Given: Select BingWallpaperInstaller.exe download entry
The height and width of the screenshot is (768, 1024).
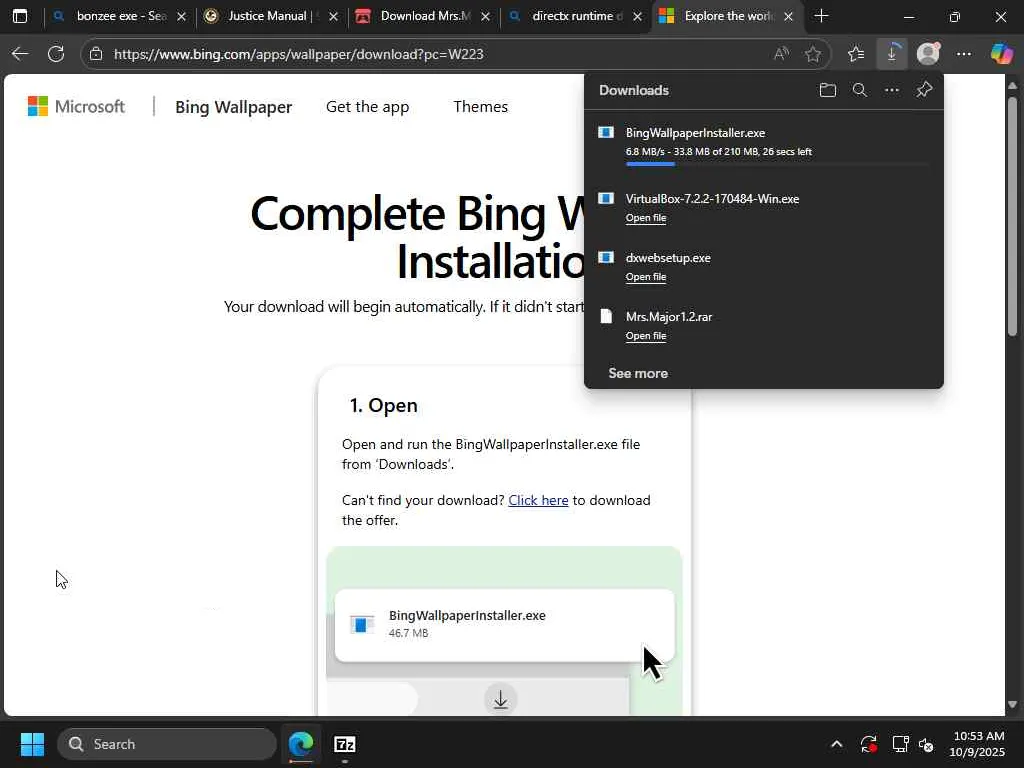Looking at the screenshot, I should 763,144.
